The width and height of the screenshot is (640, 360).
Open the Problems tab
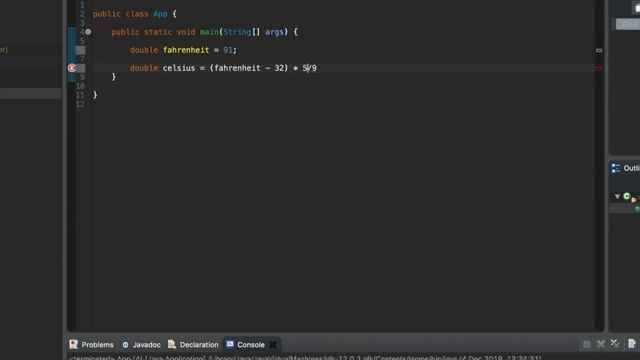(91, 344)
